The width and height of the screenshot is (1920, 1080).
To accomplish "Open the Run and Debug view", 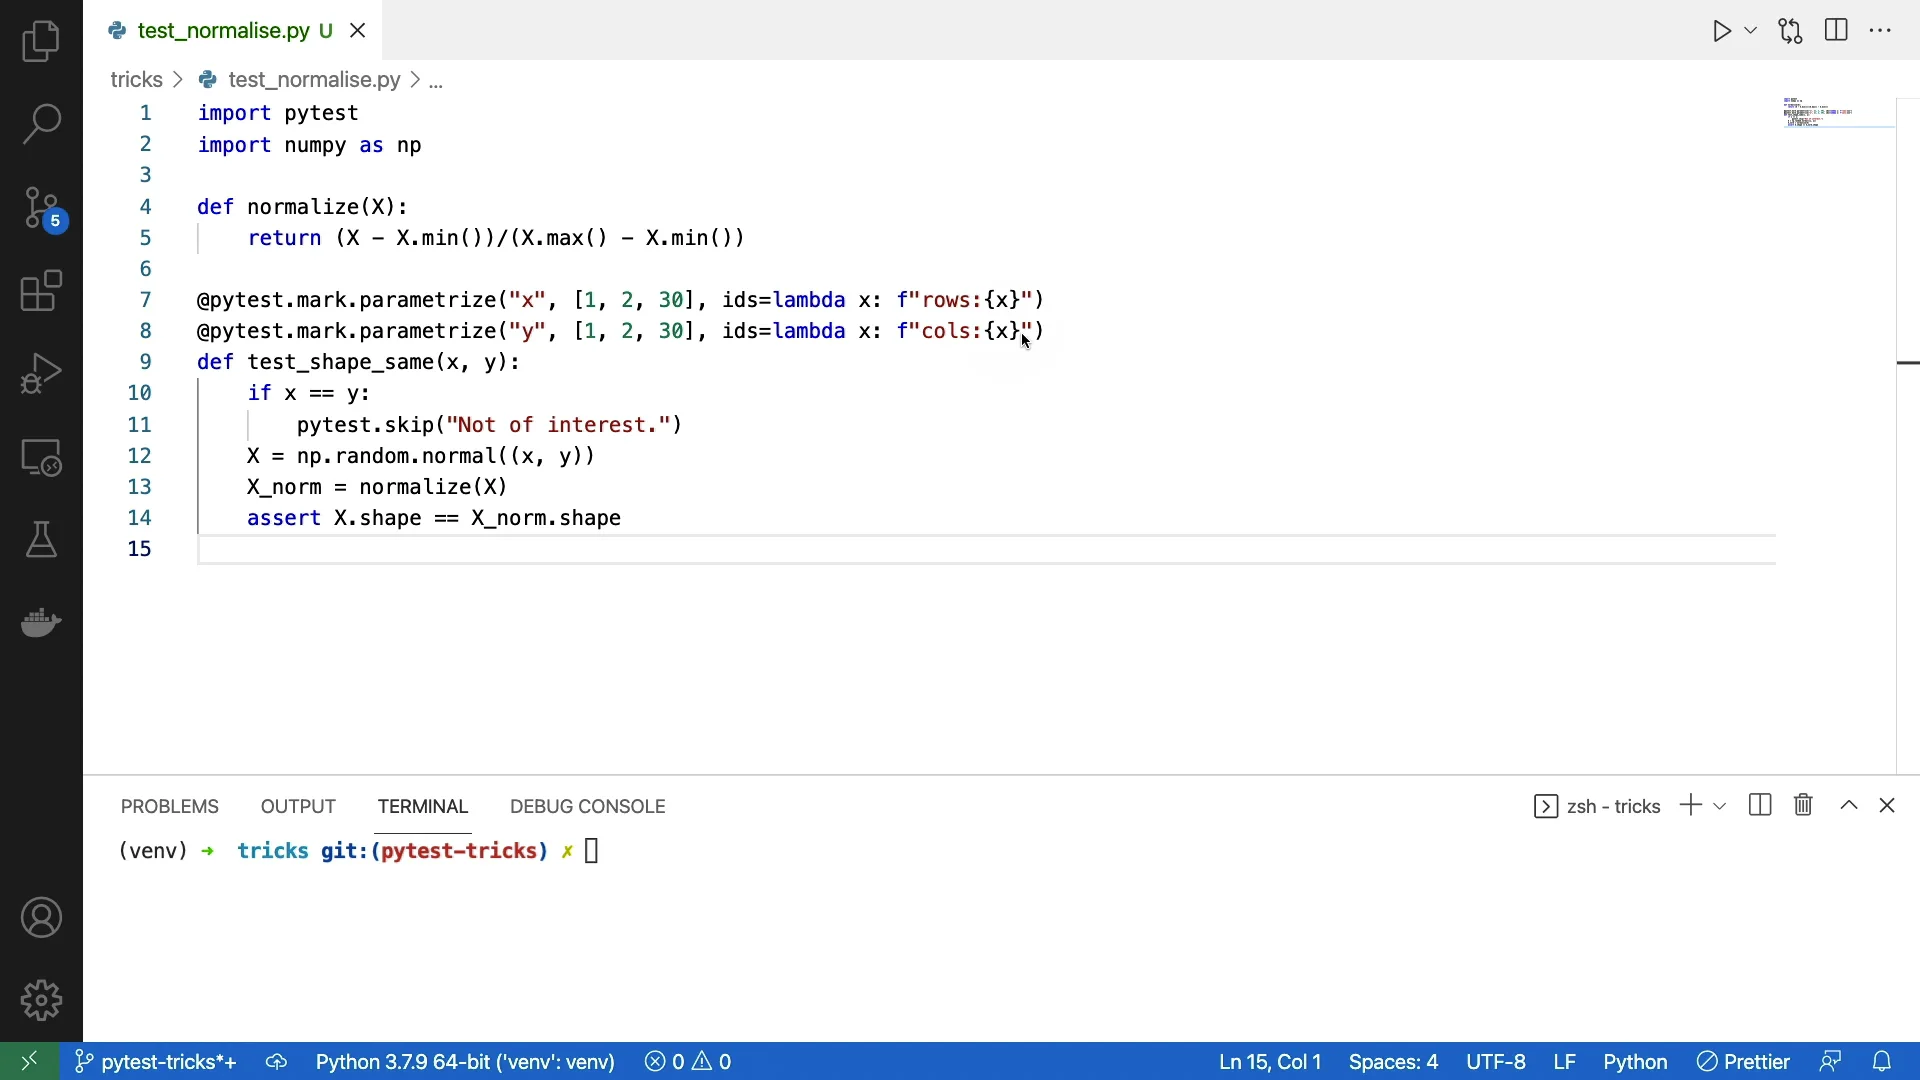I will click(41, 374).
